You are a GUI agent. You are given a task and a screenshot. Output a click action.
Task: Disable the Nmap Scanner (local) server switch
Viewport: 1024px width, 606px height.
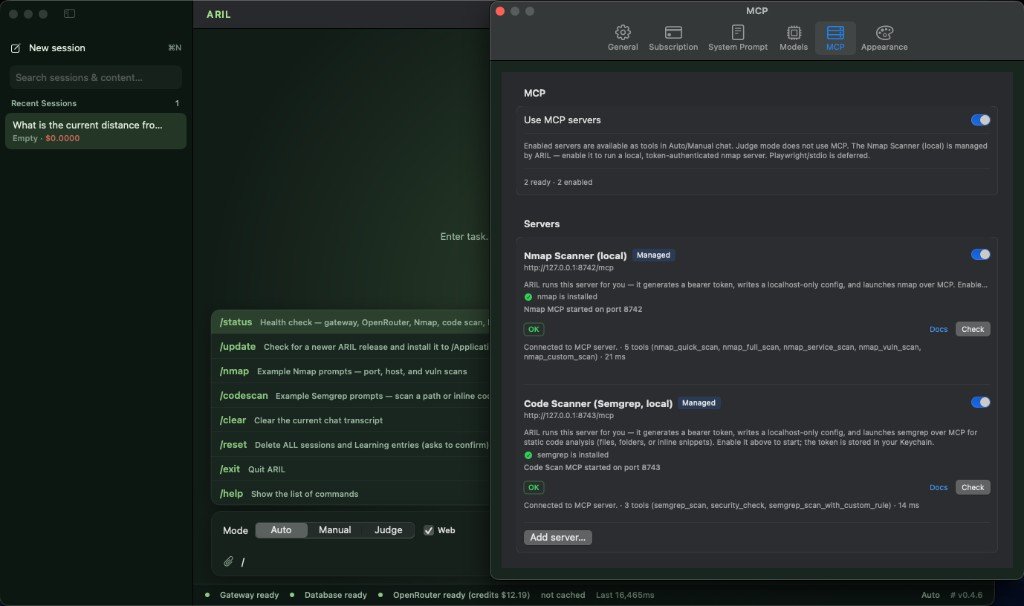(980, 254)
